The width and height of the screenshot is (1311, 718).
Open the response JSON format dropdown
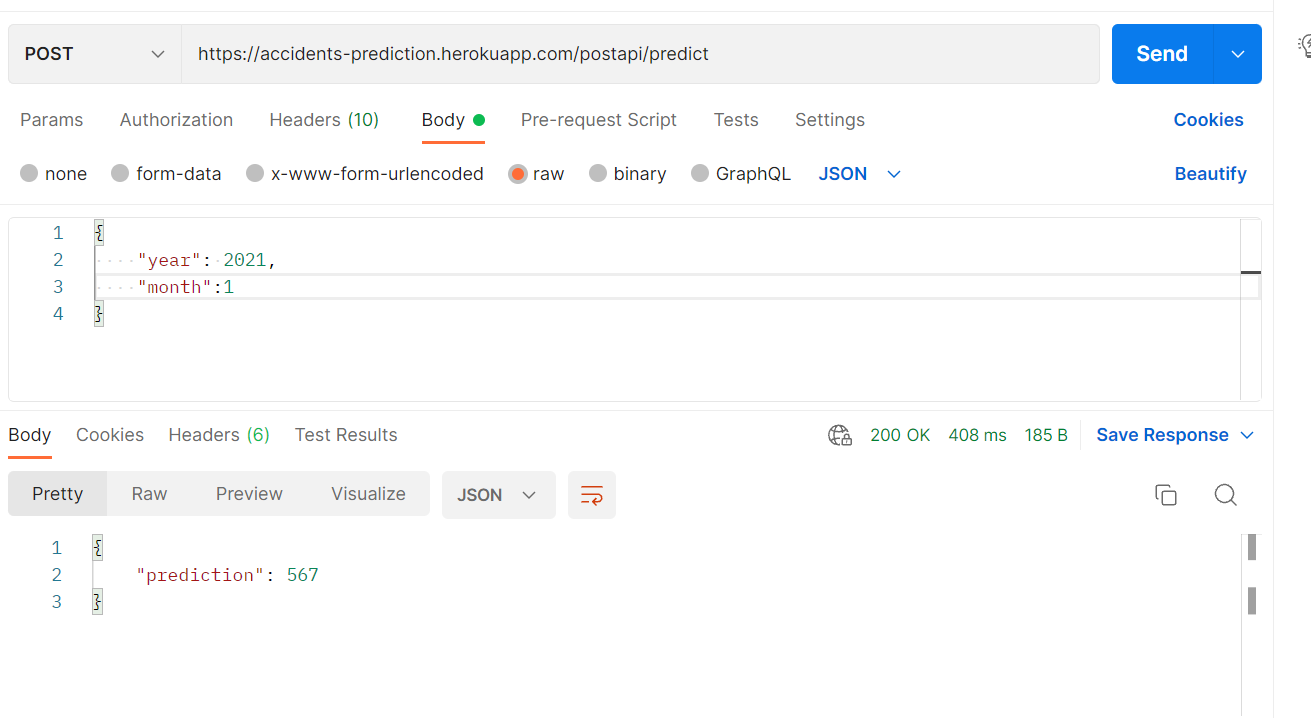coord(498,495)
